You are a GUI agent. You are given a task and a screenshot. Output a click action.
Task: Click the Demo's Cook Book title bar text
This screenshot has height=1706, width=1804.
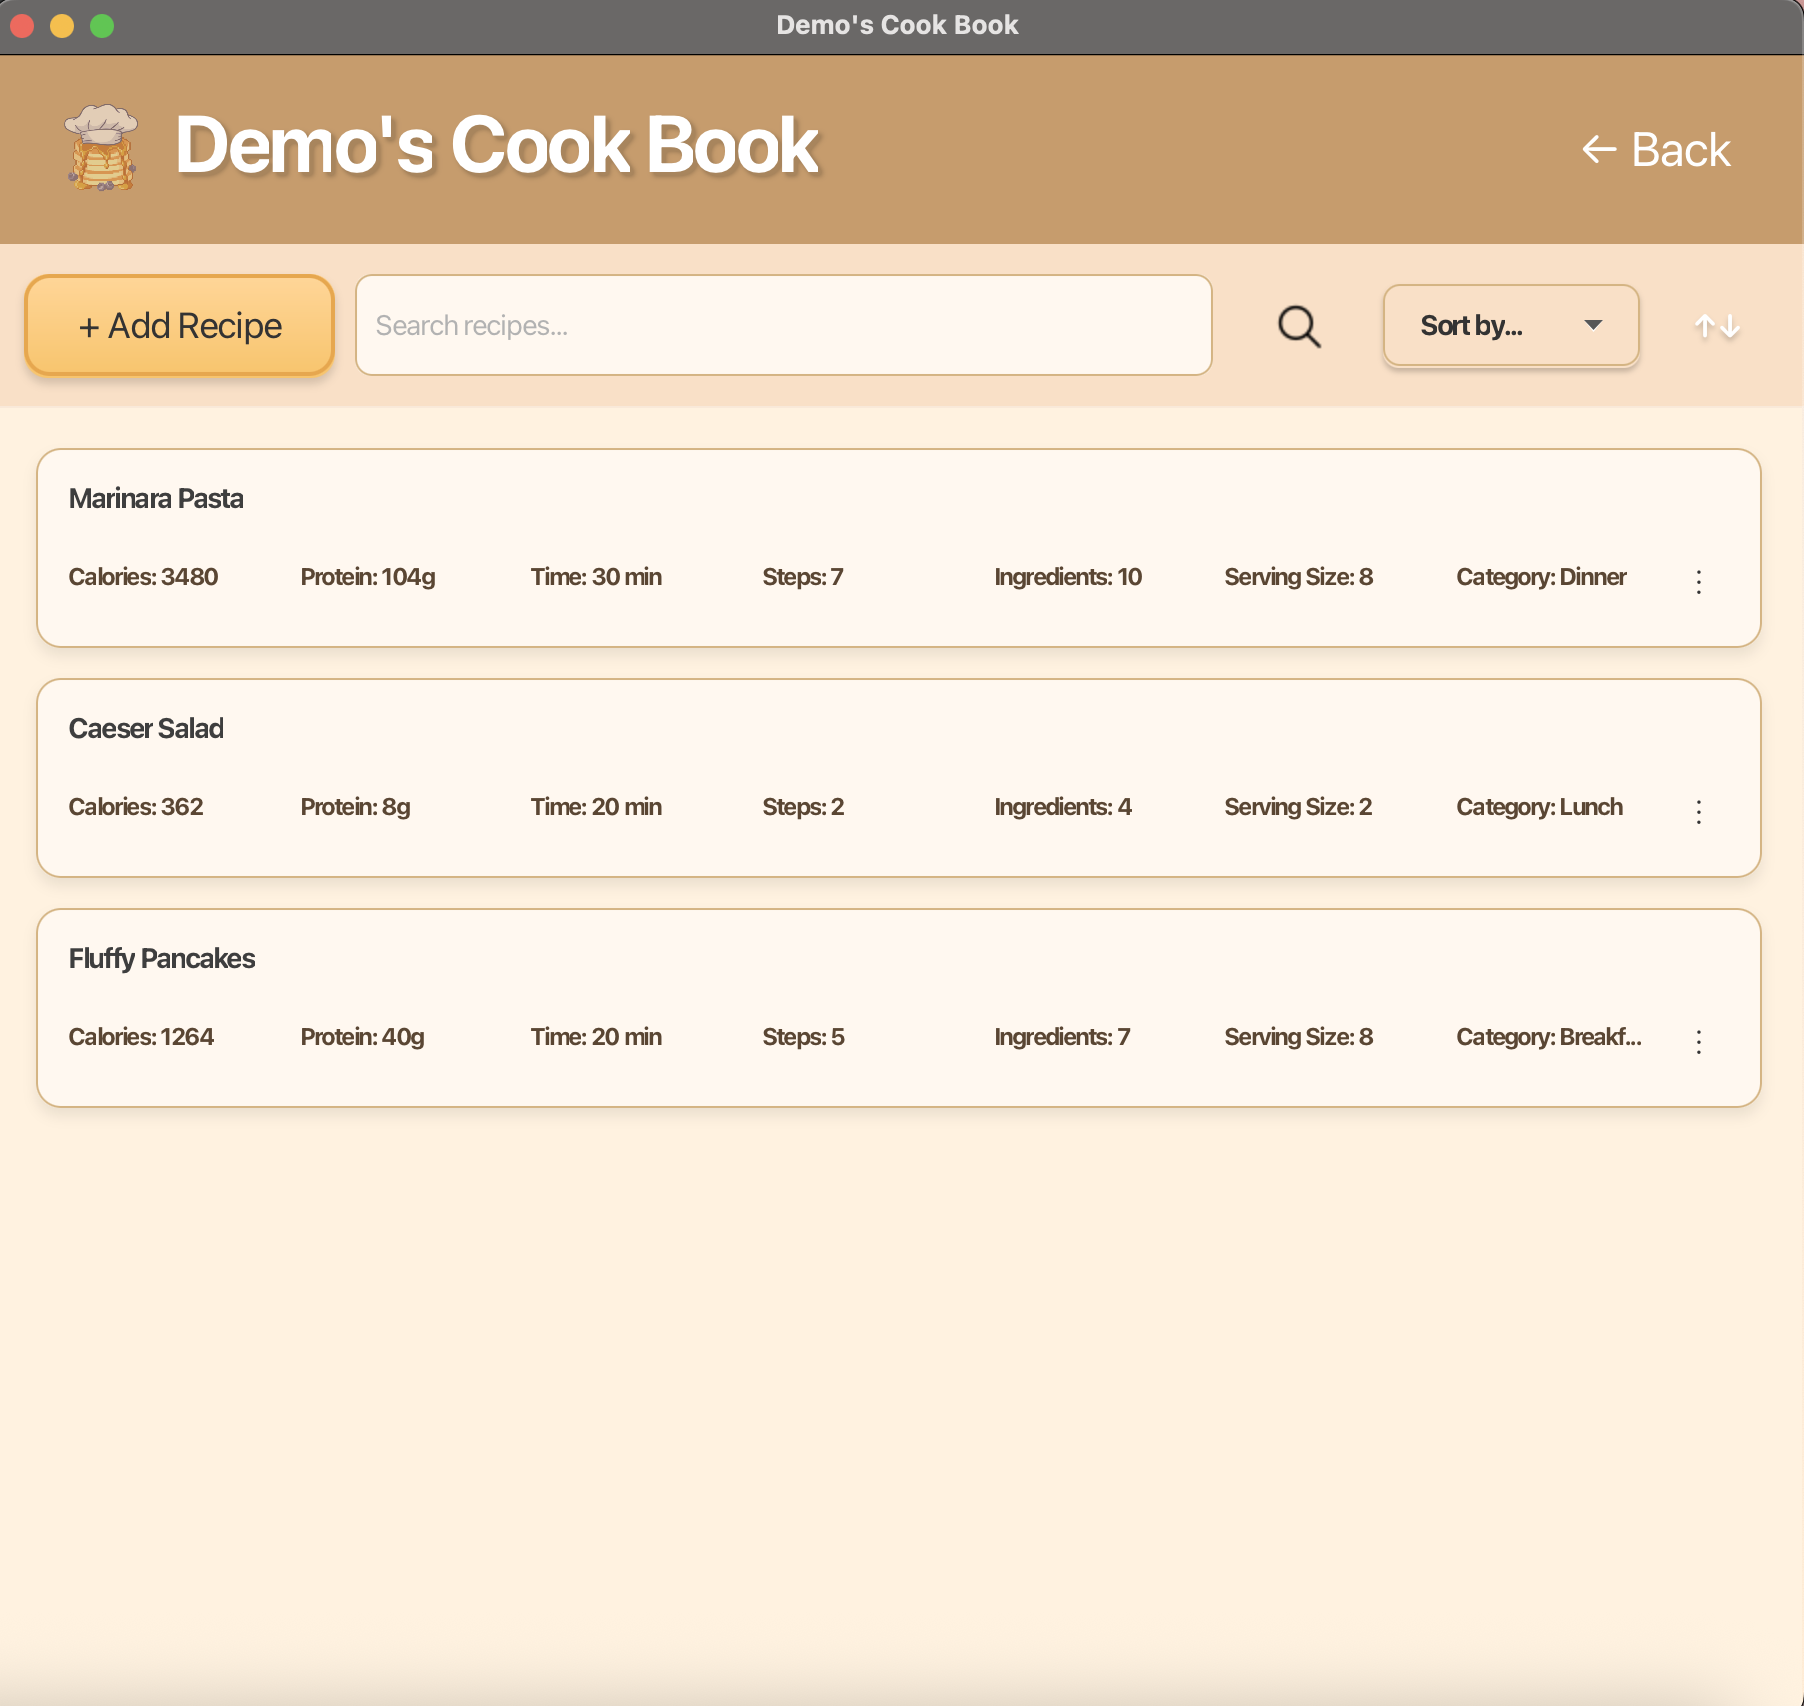(897, 25)
